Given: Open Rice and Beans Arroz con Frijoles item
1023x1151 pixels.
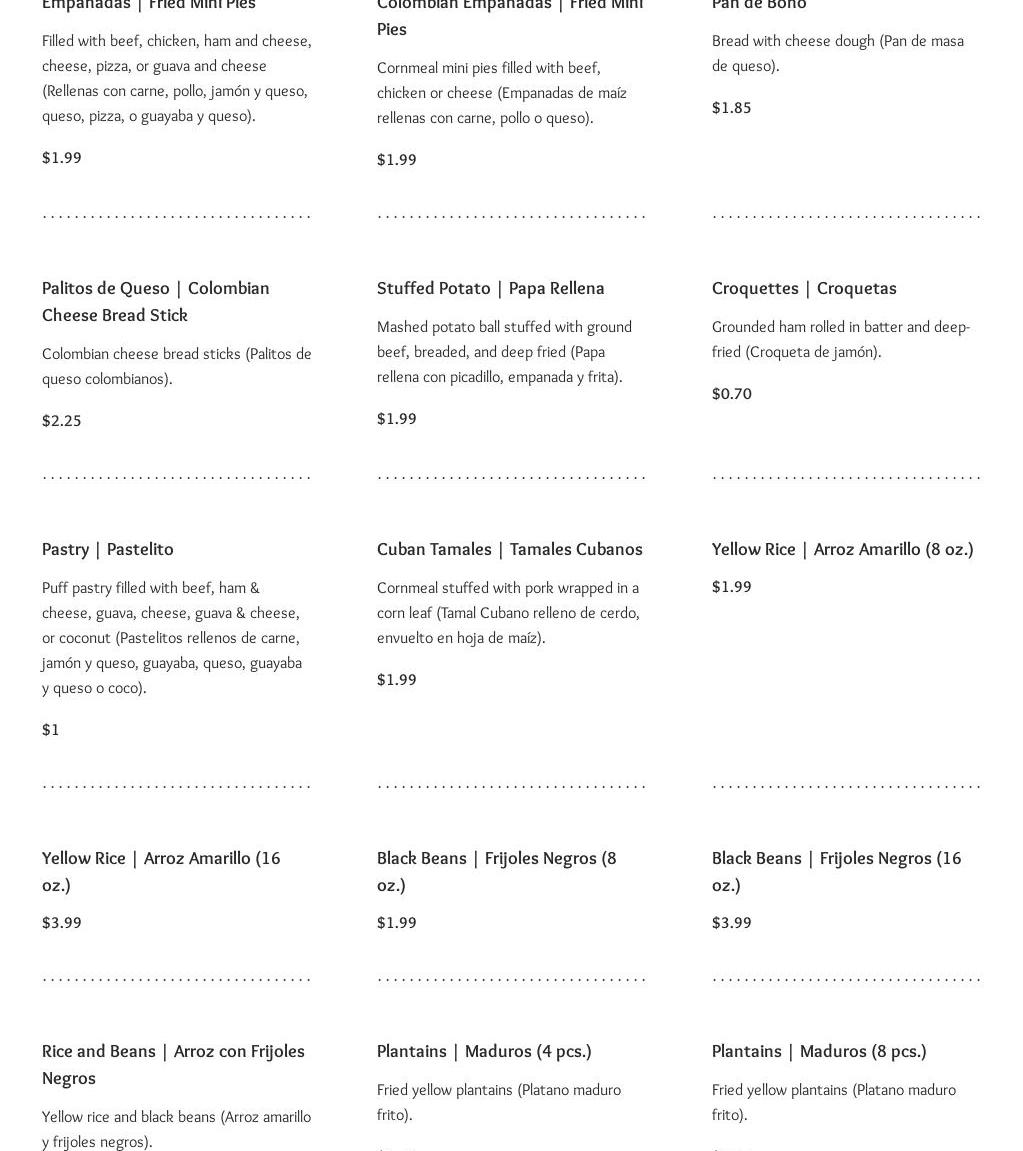Looking at the screenshot, I should [173, 1064].
